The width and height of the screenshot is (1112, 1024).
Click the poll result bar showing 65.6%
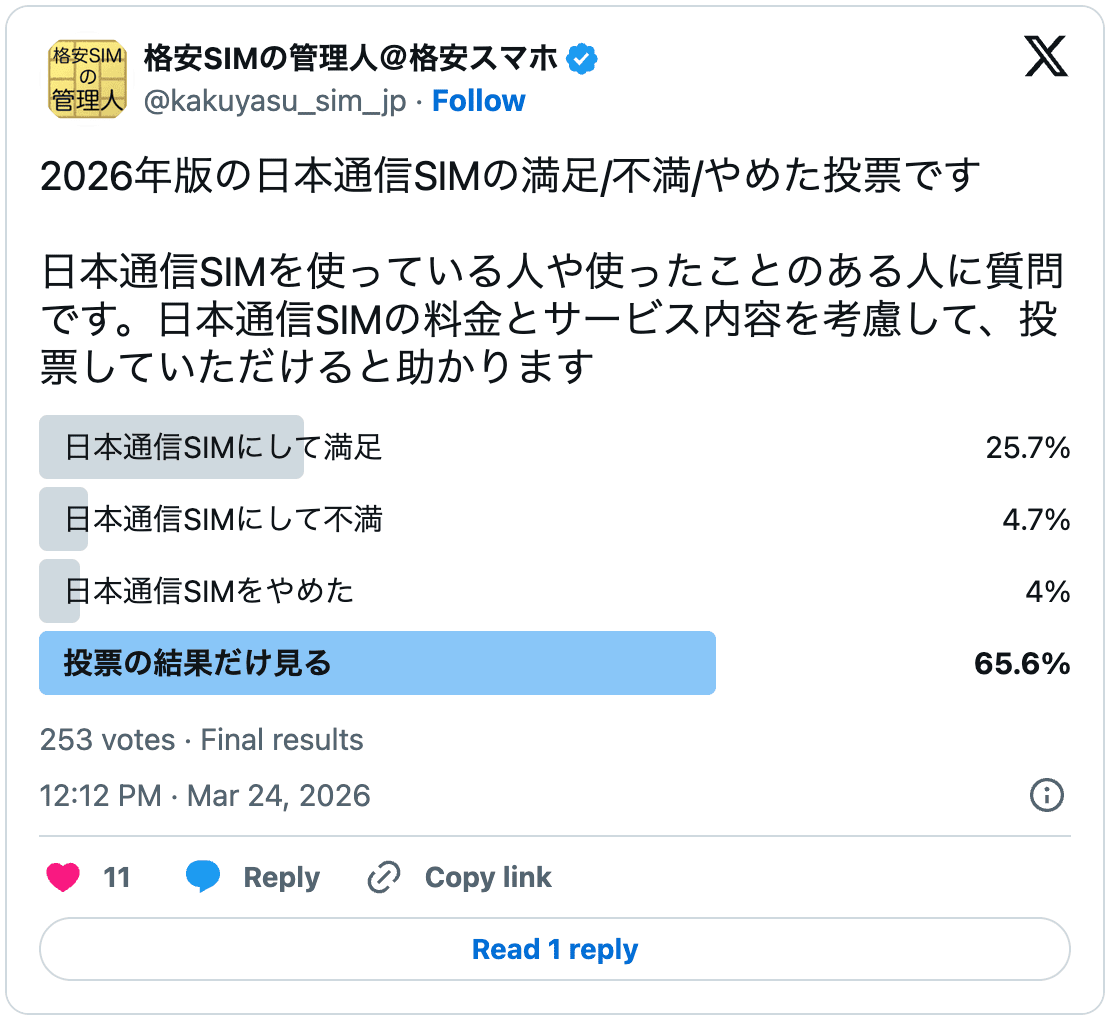click(376, 663)
